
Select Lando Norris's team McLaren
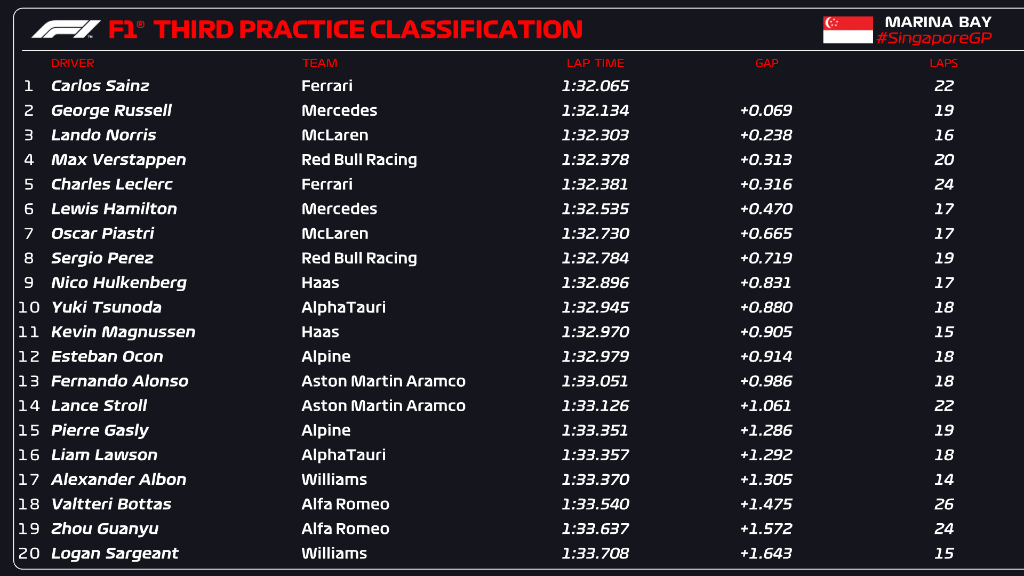coord(334,135)
